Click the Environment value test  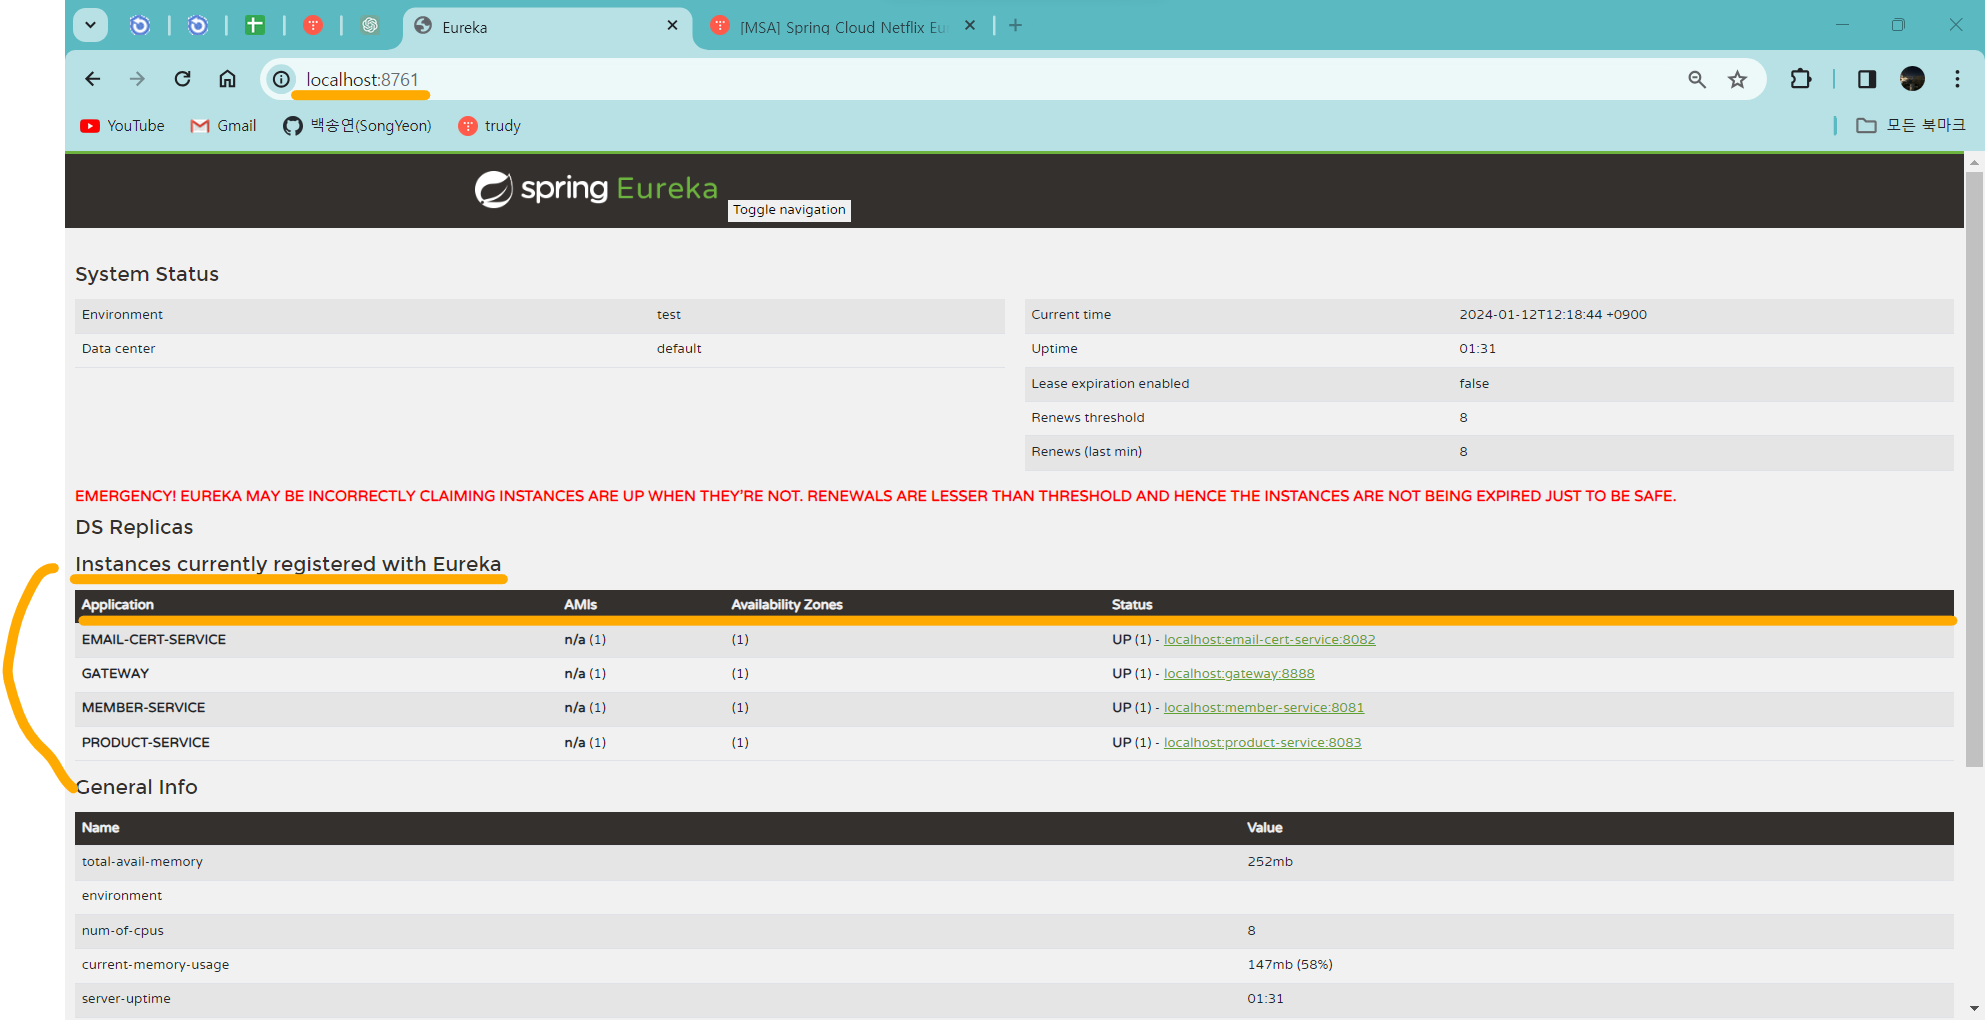click(x=669, y=315)
